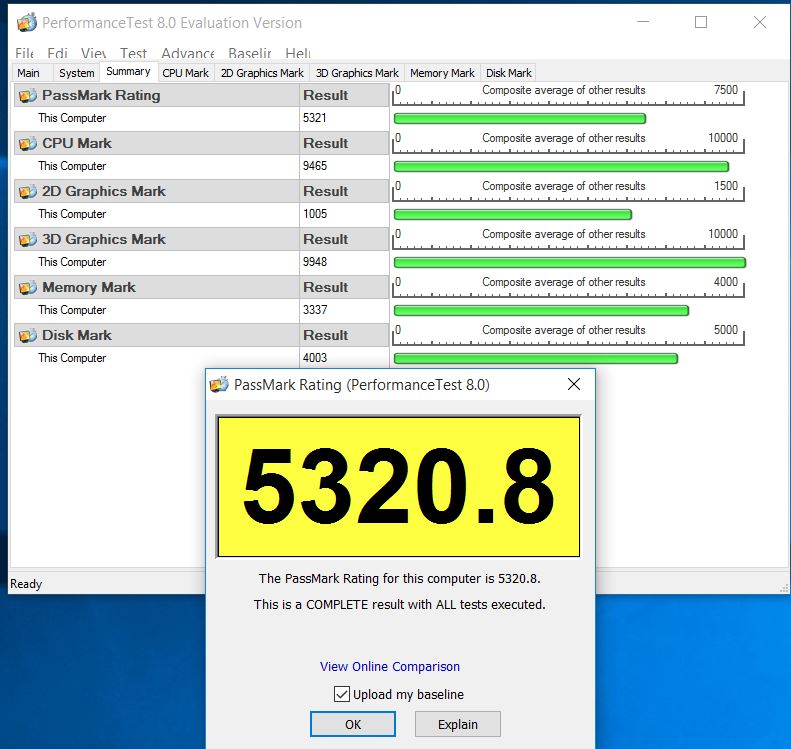This screenshot has width=791, height=749.
Task: Click the Result column header of PassMark Rating
Action: (325, 95)
